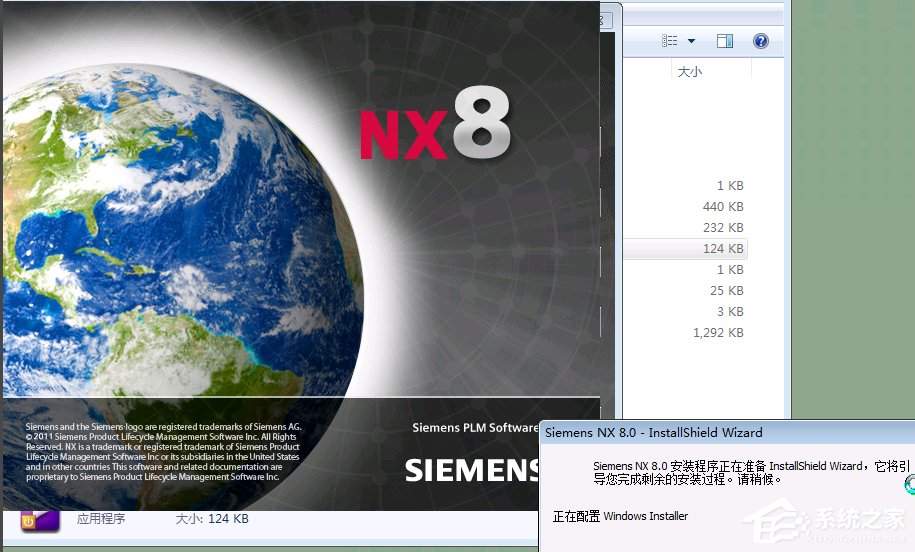
Task: Open the view mode icon in Explorer toolbar
Action: pos(669,41)
